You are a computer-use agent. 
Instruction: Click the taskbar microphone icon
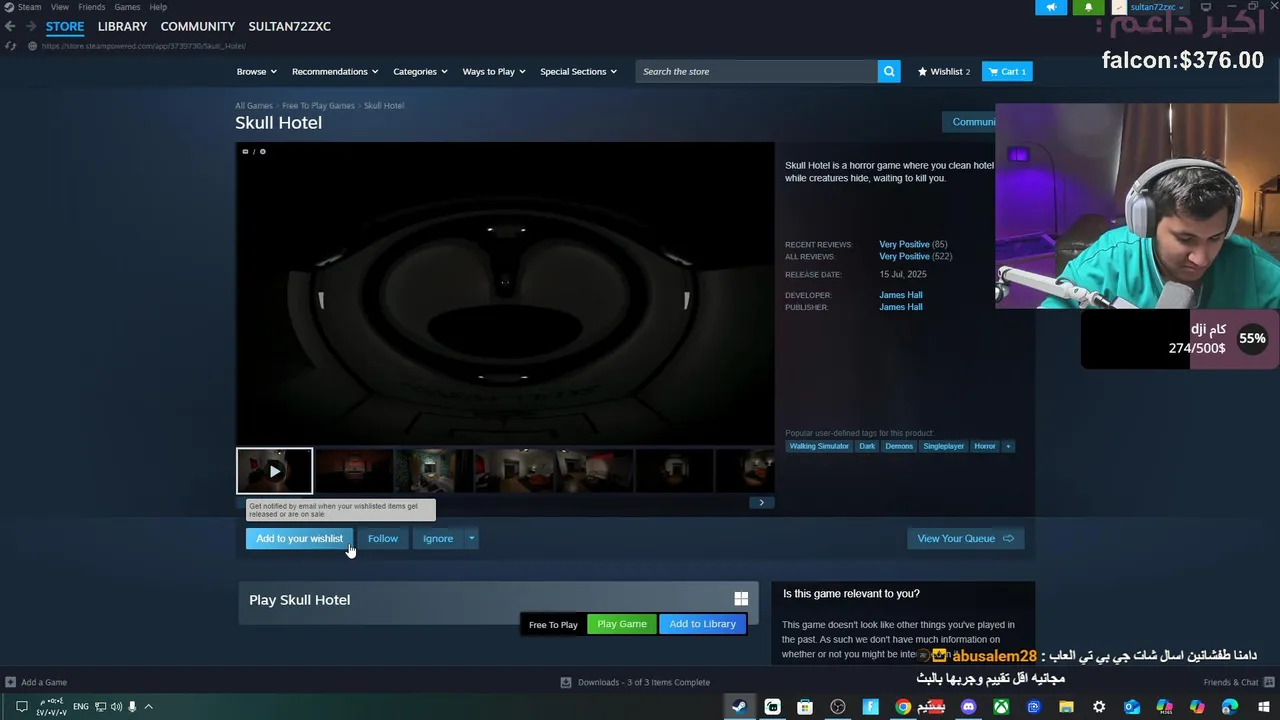pos(132,707)
